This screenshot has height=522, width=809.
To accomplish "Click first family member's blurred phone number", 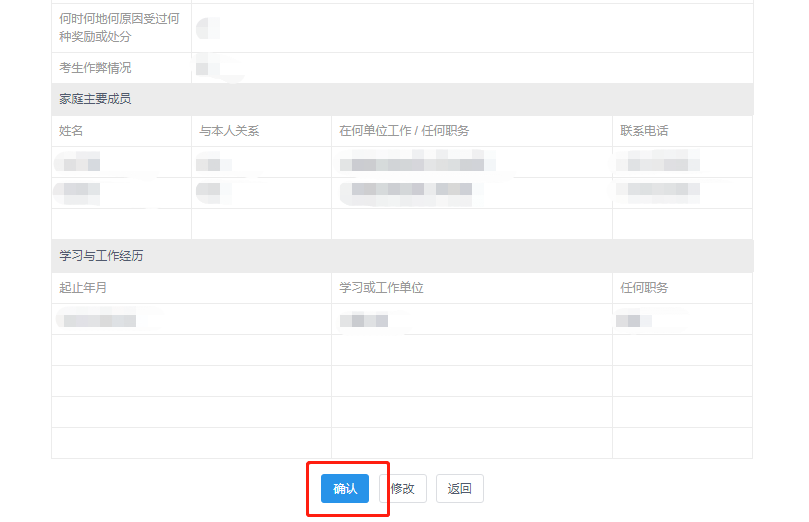I will (659, 162).
